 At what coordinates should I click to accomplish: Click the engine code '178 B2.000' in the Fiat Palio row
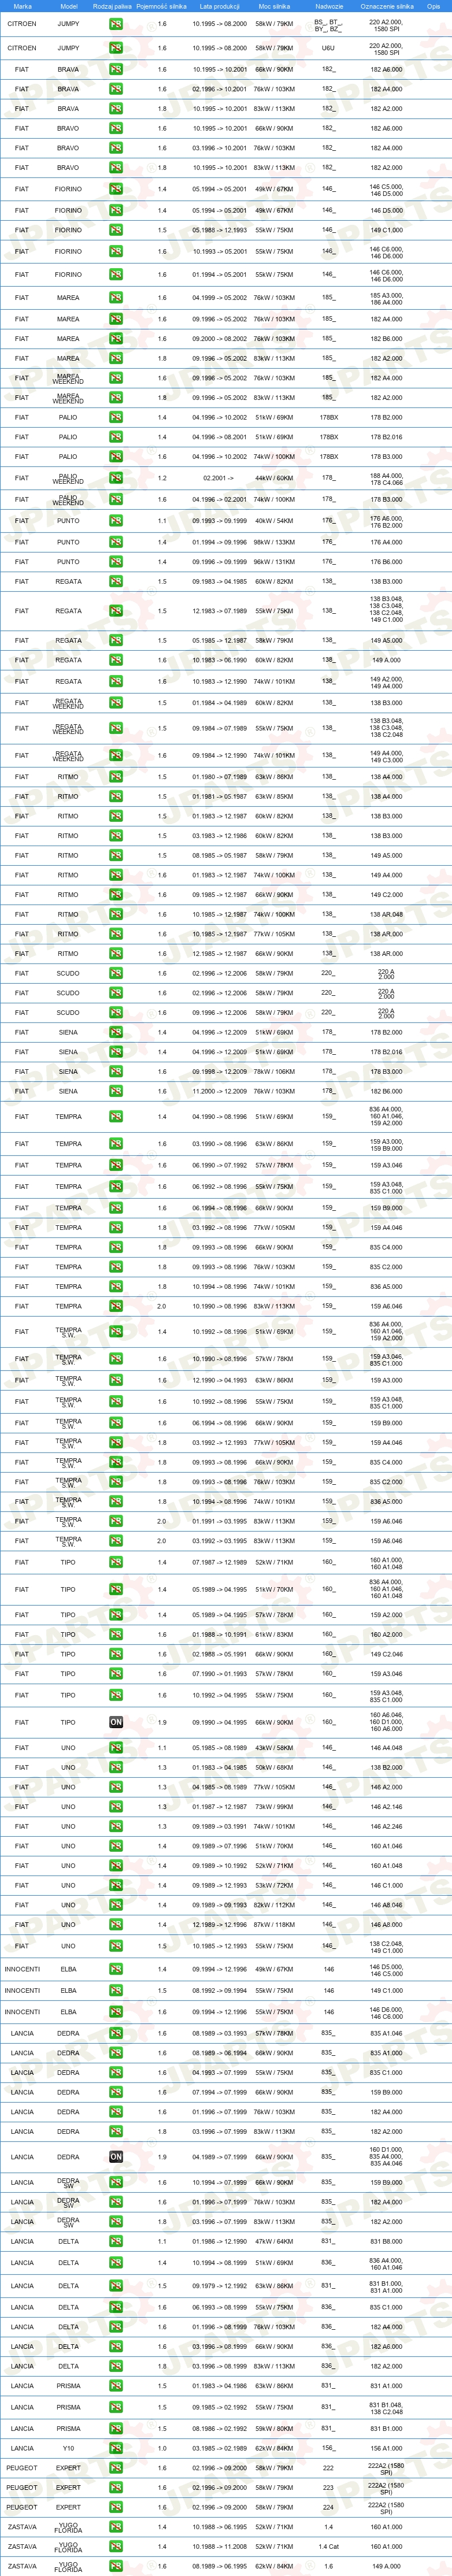click(387, 417)
